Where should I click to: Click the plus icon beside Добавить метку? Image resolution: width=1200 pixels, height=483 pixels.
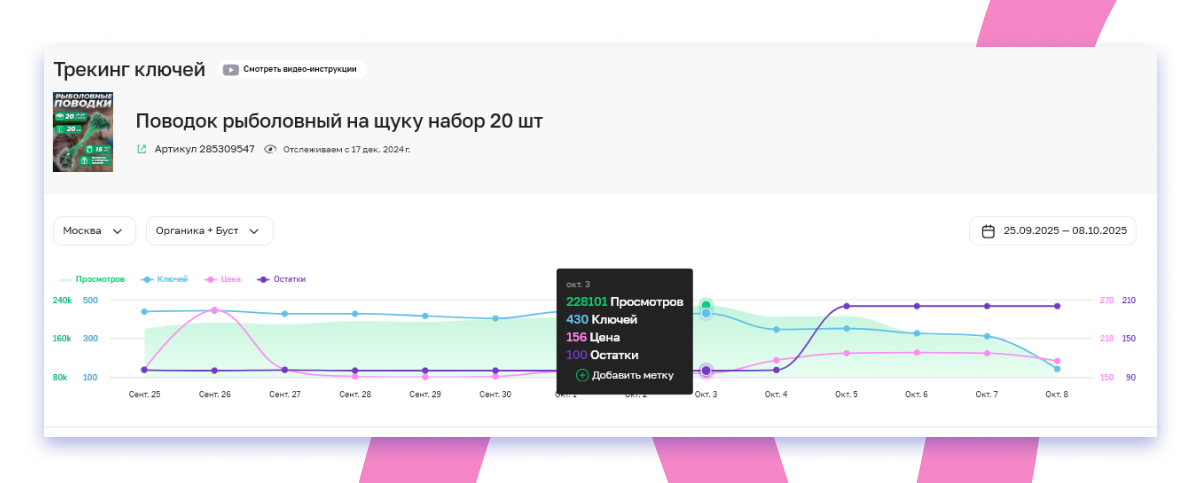(x=582, y=375)
